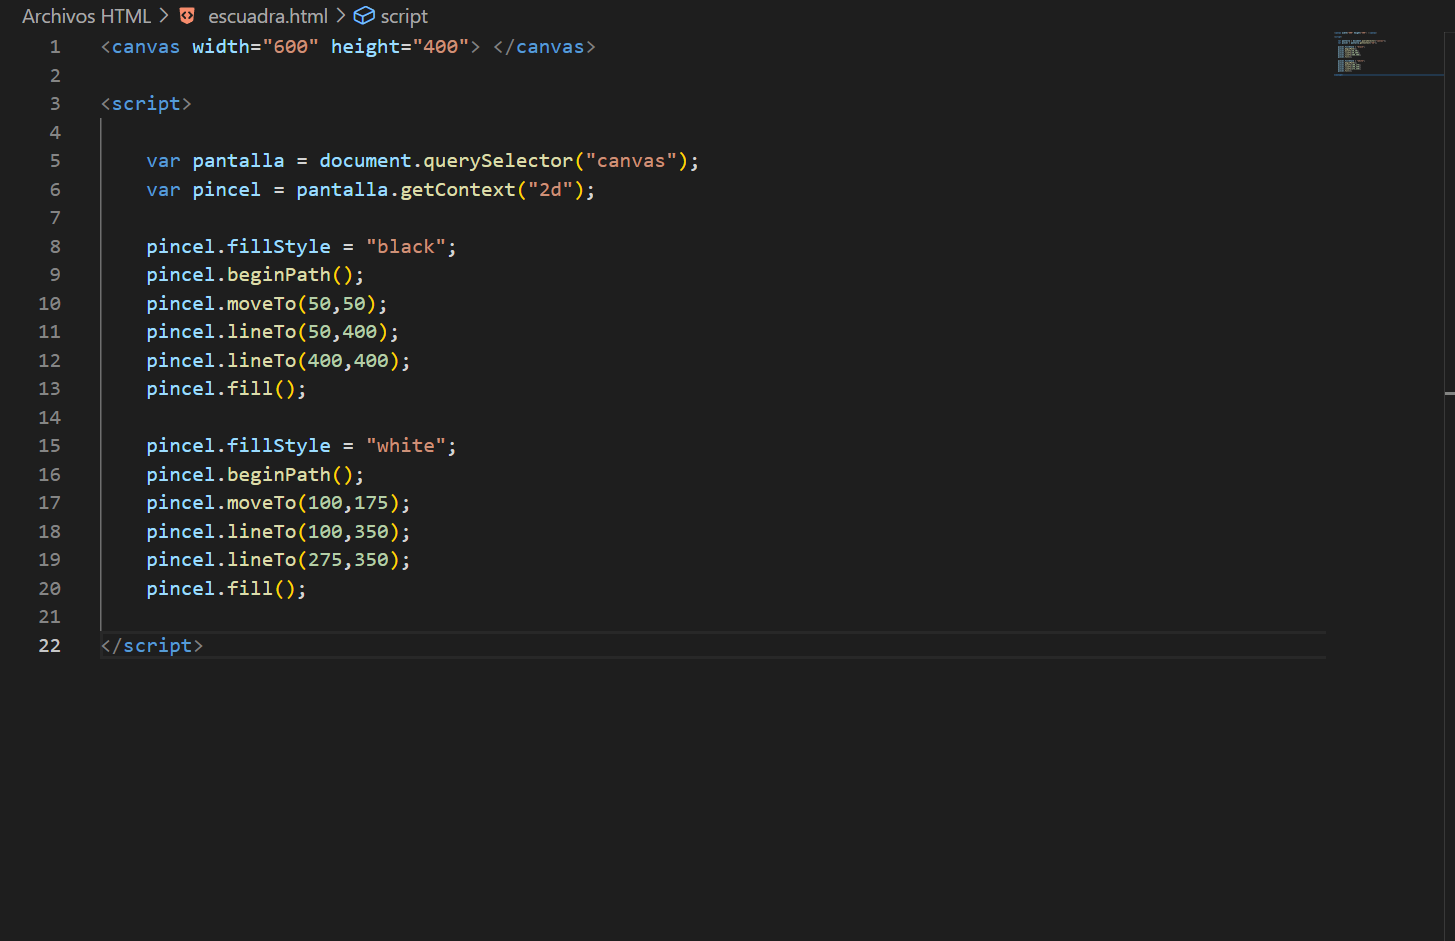This screenshot has height=941, width=1455.
Task: Click the HTML5 file icon in breadcrumb
Action: pos(187,16)
